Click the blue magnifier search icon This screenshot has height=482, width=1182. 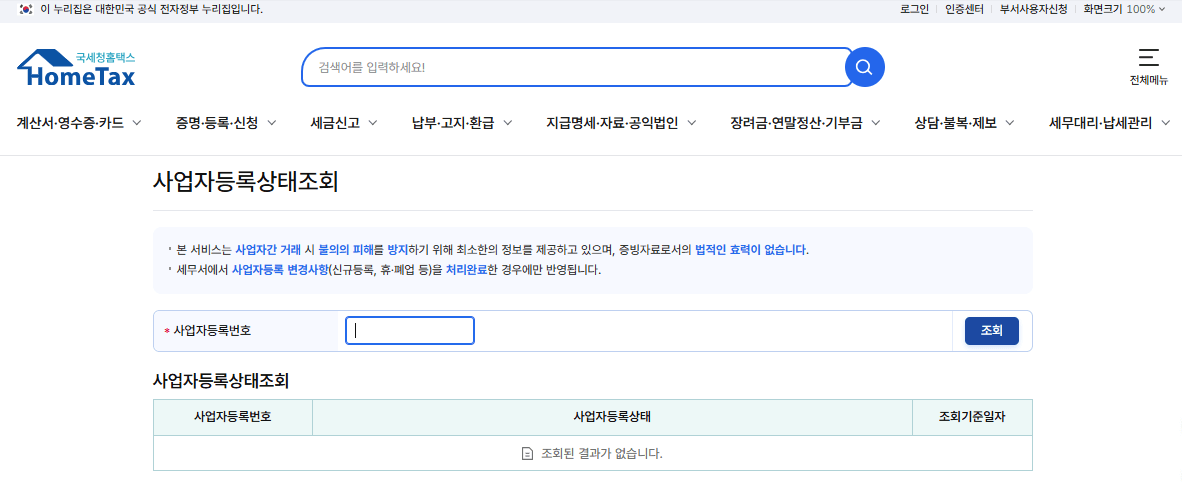[865, 67]
